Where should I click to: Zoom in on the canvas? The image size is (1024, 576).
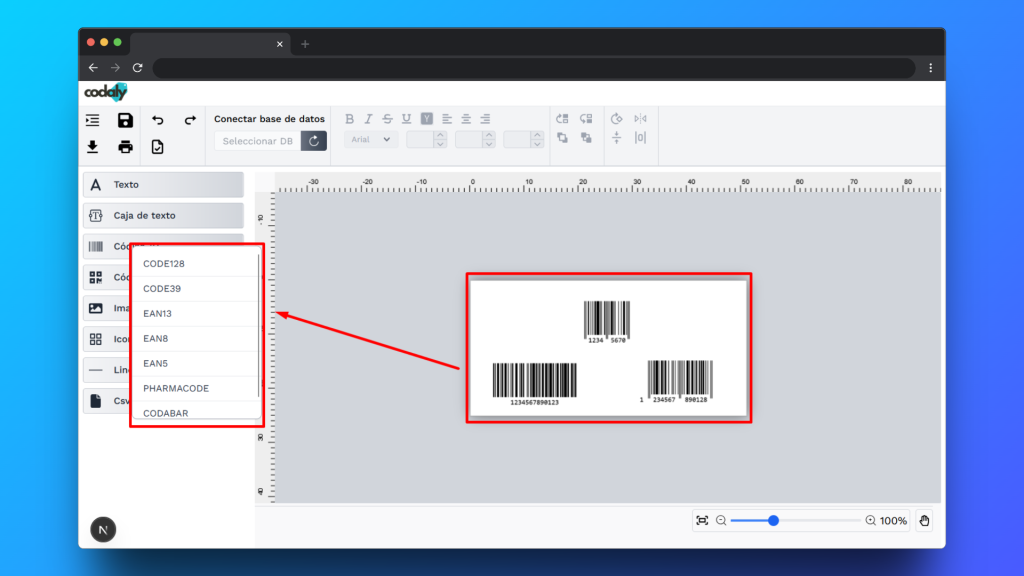pyautogui.click(x=871, y=520)
